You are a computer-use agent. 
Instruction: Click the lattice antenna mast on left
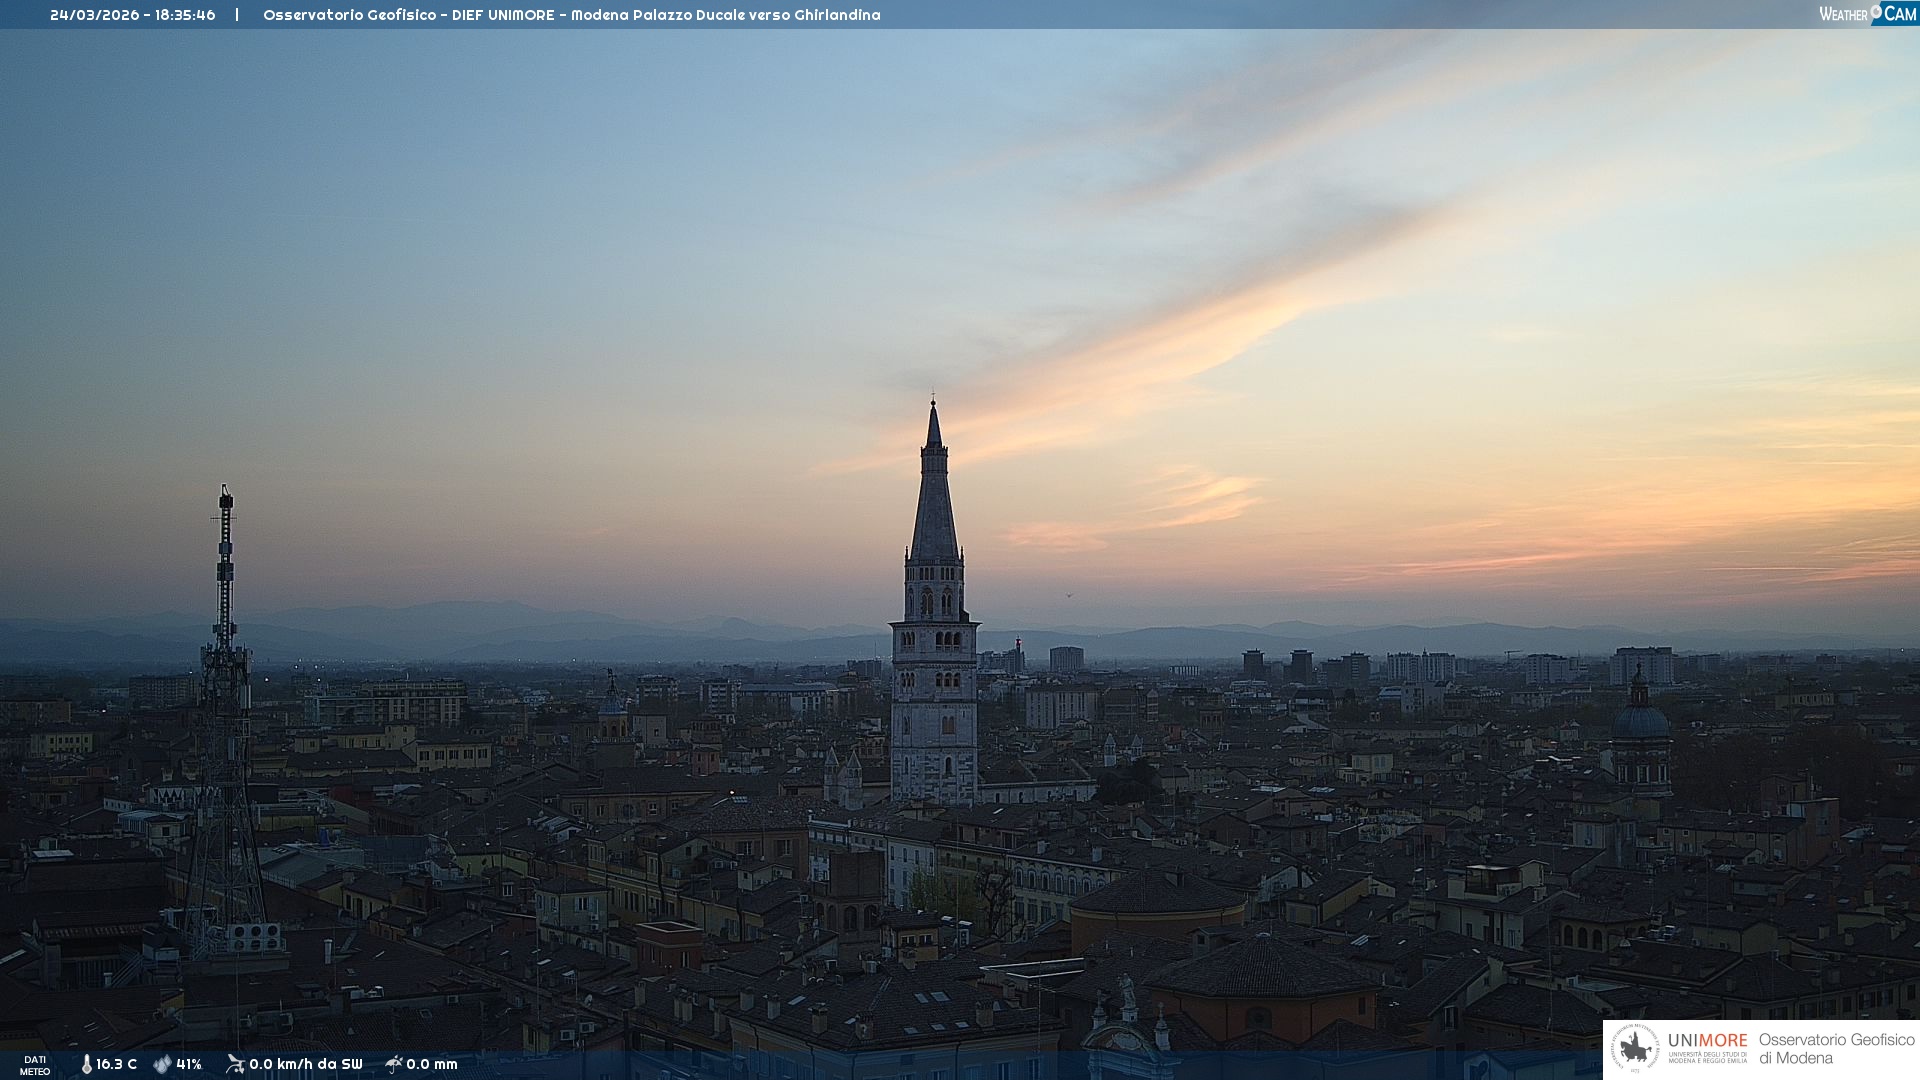[225, 700]
